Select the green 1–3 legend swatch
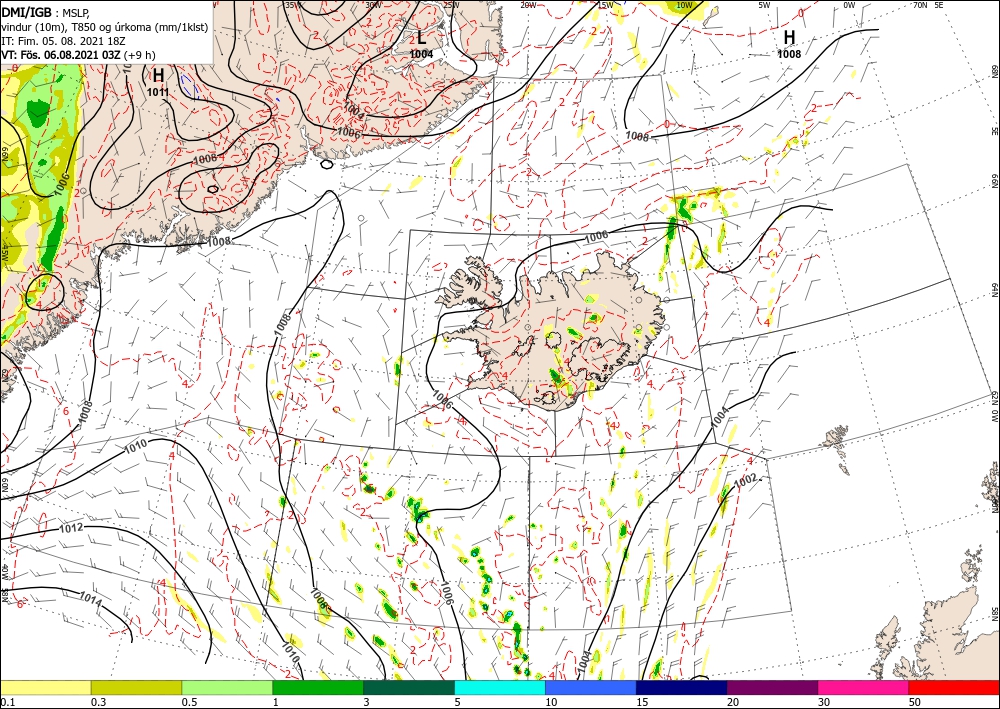 pos(318,687)
